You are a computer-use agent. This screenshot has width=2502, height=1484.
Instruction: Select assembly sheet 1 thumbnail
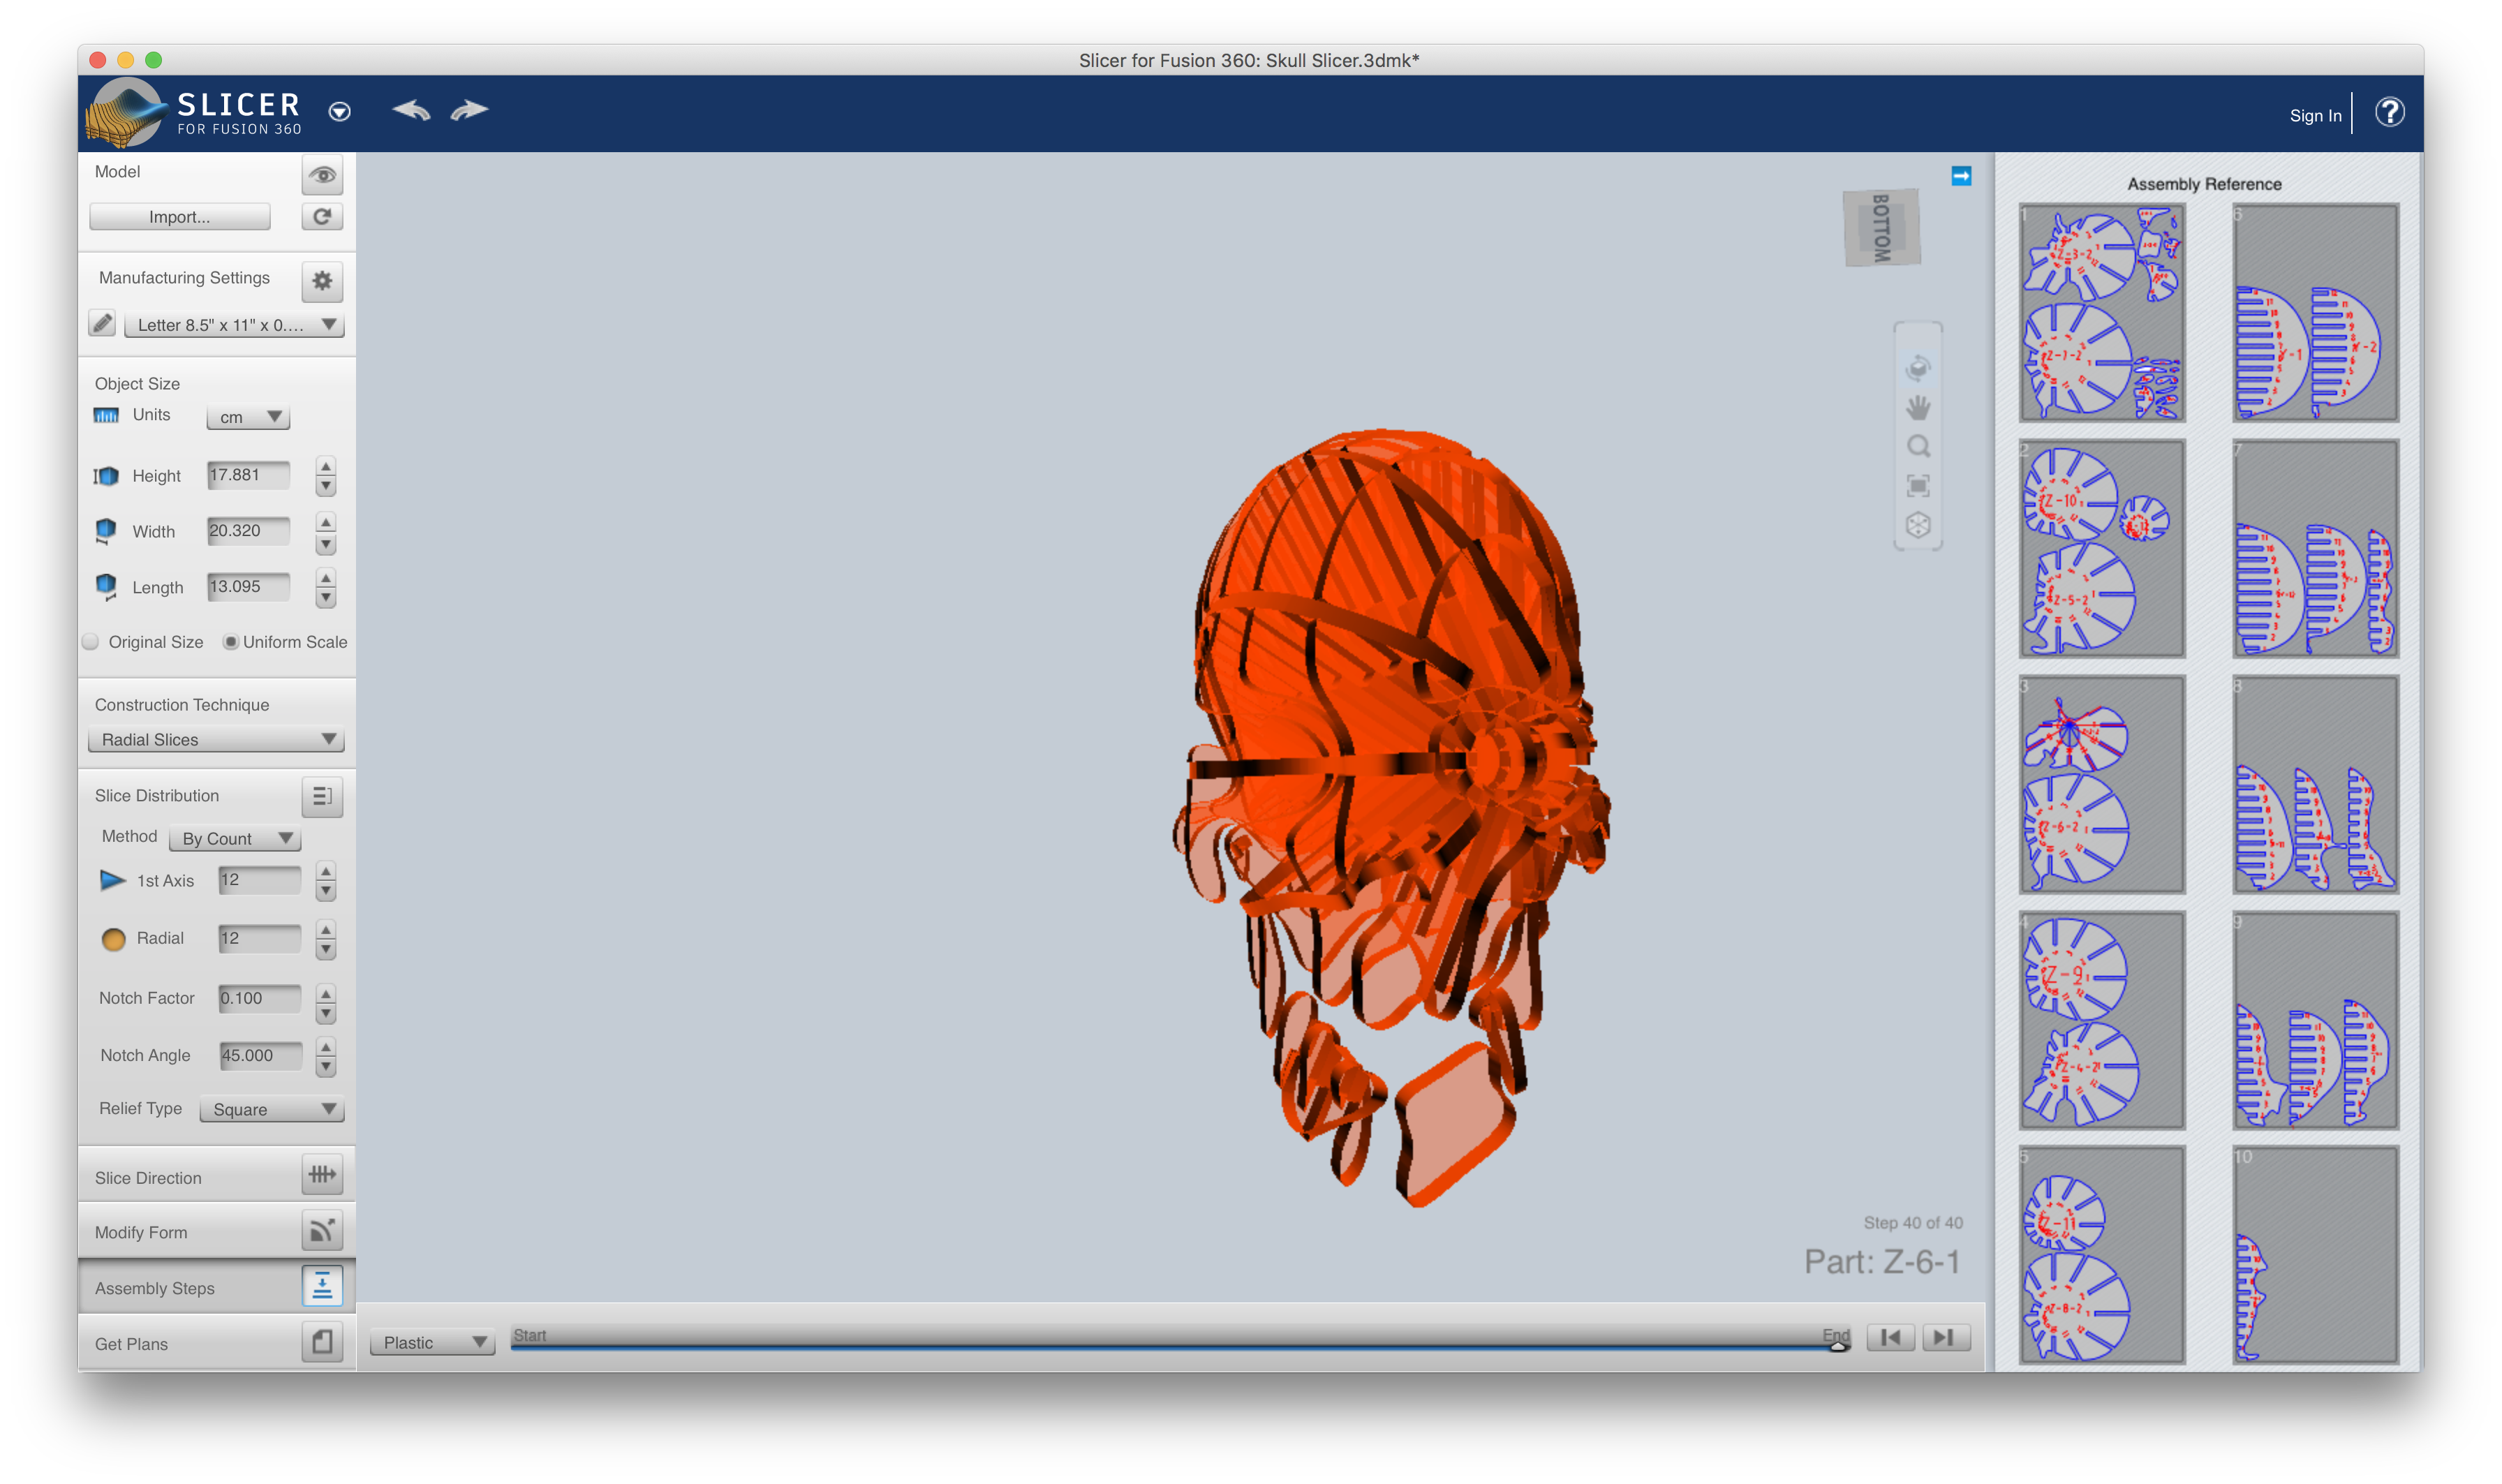[x=2101, y=313]
